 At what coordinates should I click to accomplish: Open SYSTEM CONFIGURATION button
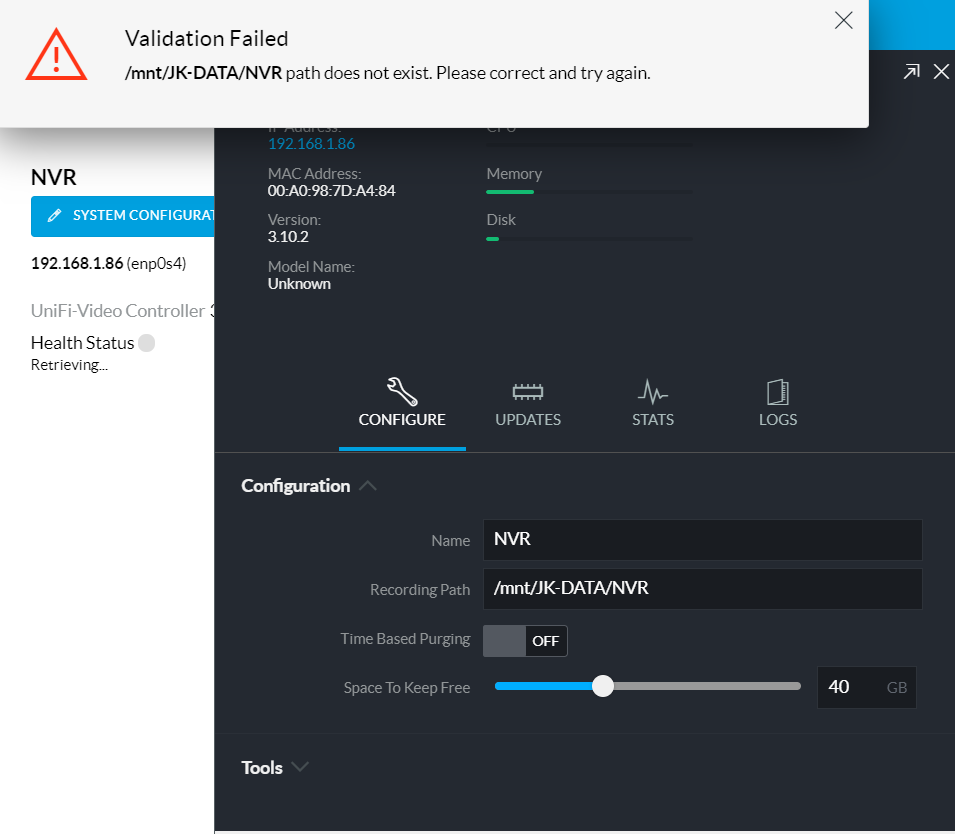coord(122,216)
